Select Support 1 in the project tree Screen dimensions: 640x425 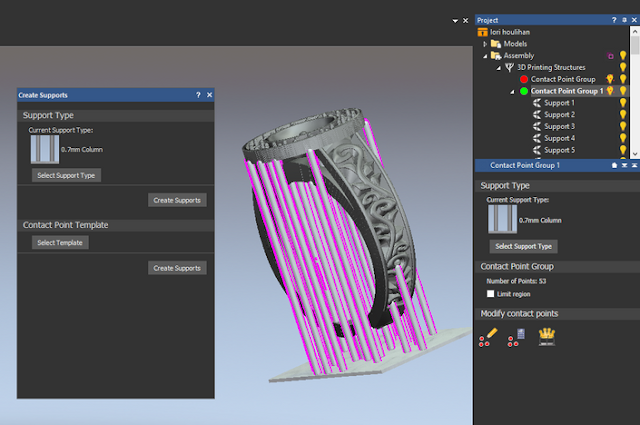(x=559, y=103)
